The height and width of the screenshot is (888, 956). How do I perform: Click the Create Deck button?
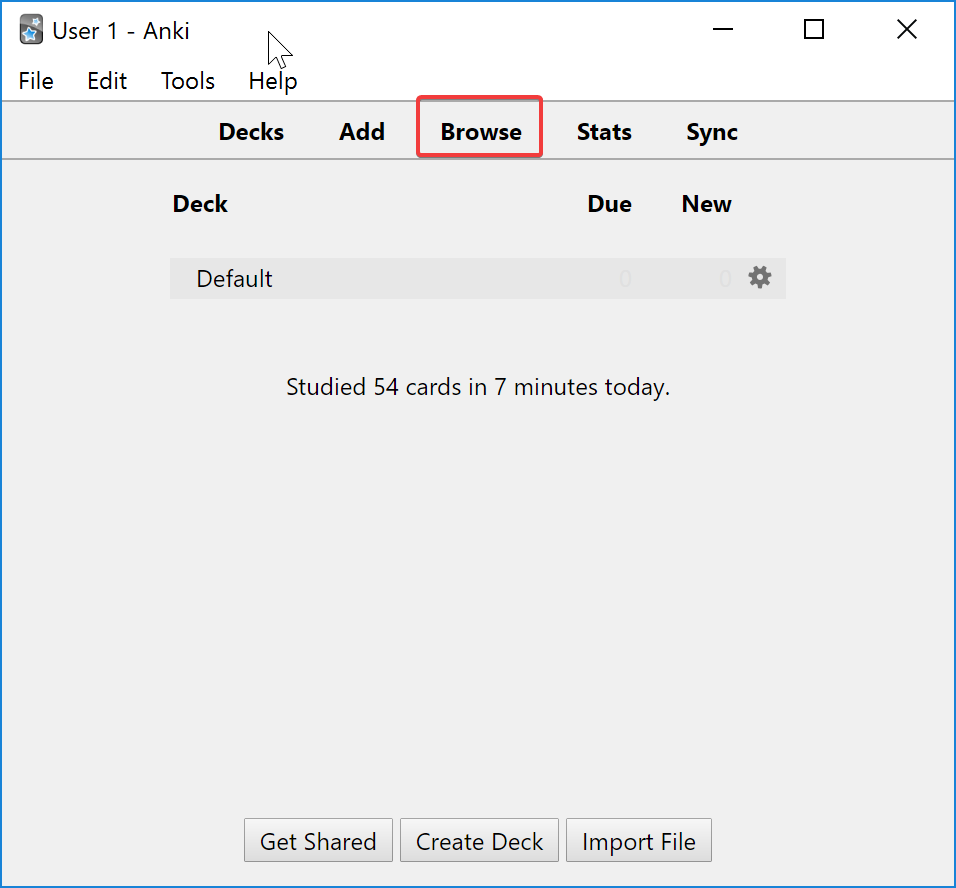(479, 840)
